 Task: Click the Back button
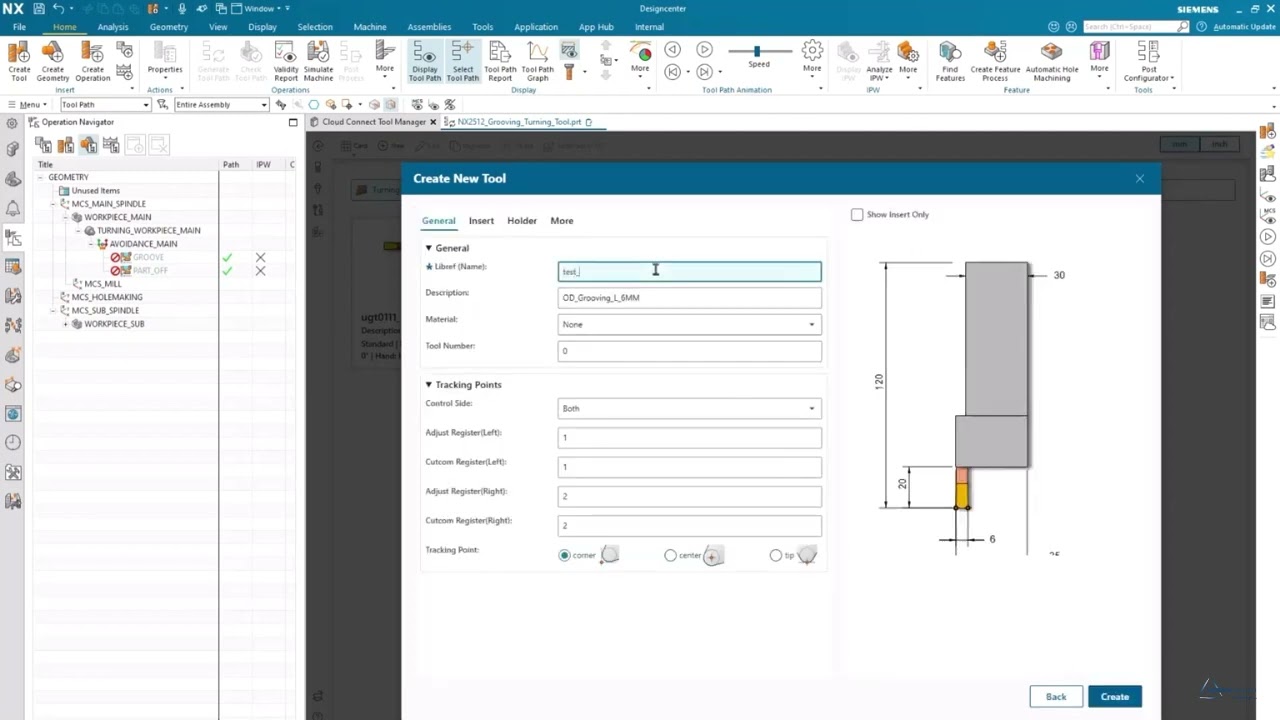[1056, 697]
